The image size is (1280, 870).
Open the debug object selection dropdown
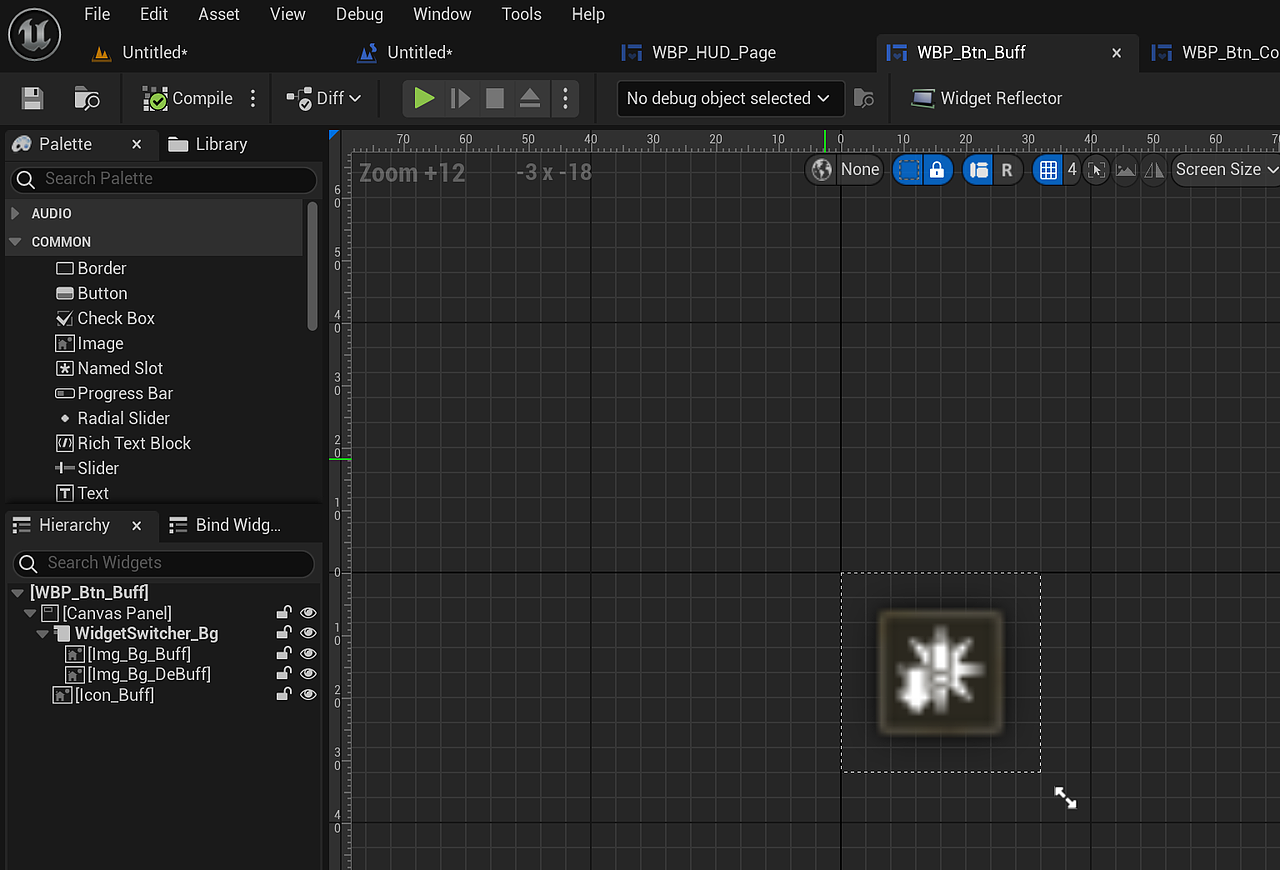[730, 98]
